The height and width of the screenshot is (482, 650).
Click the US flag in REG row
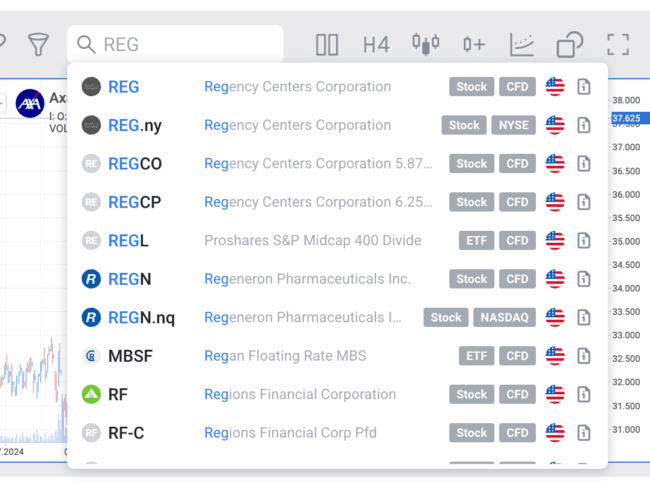point(555,87)
